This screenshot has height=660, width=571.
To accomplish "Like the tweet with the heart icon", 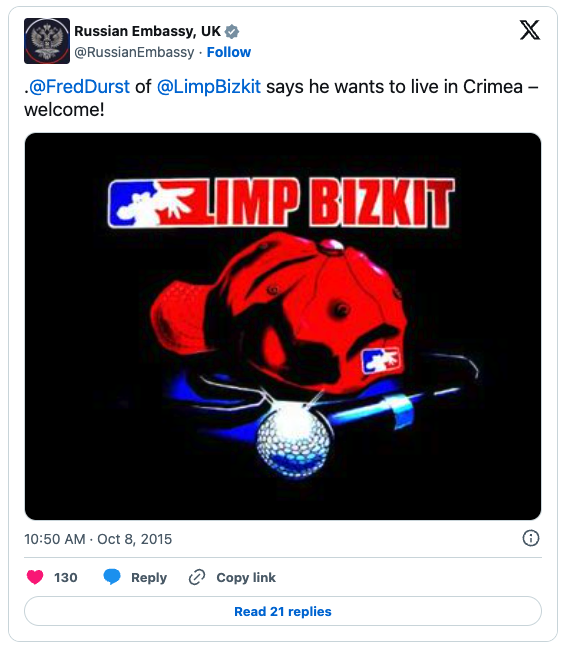I will point(35,577).
